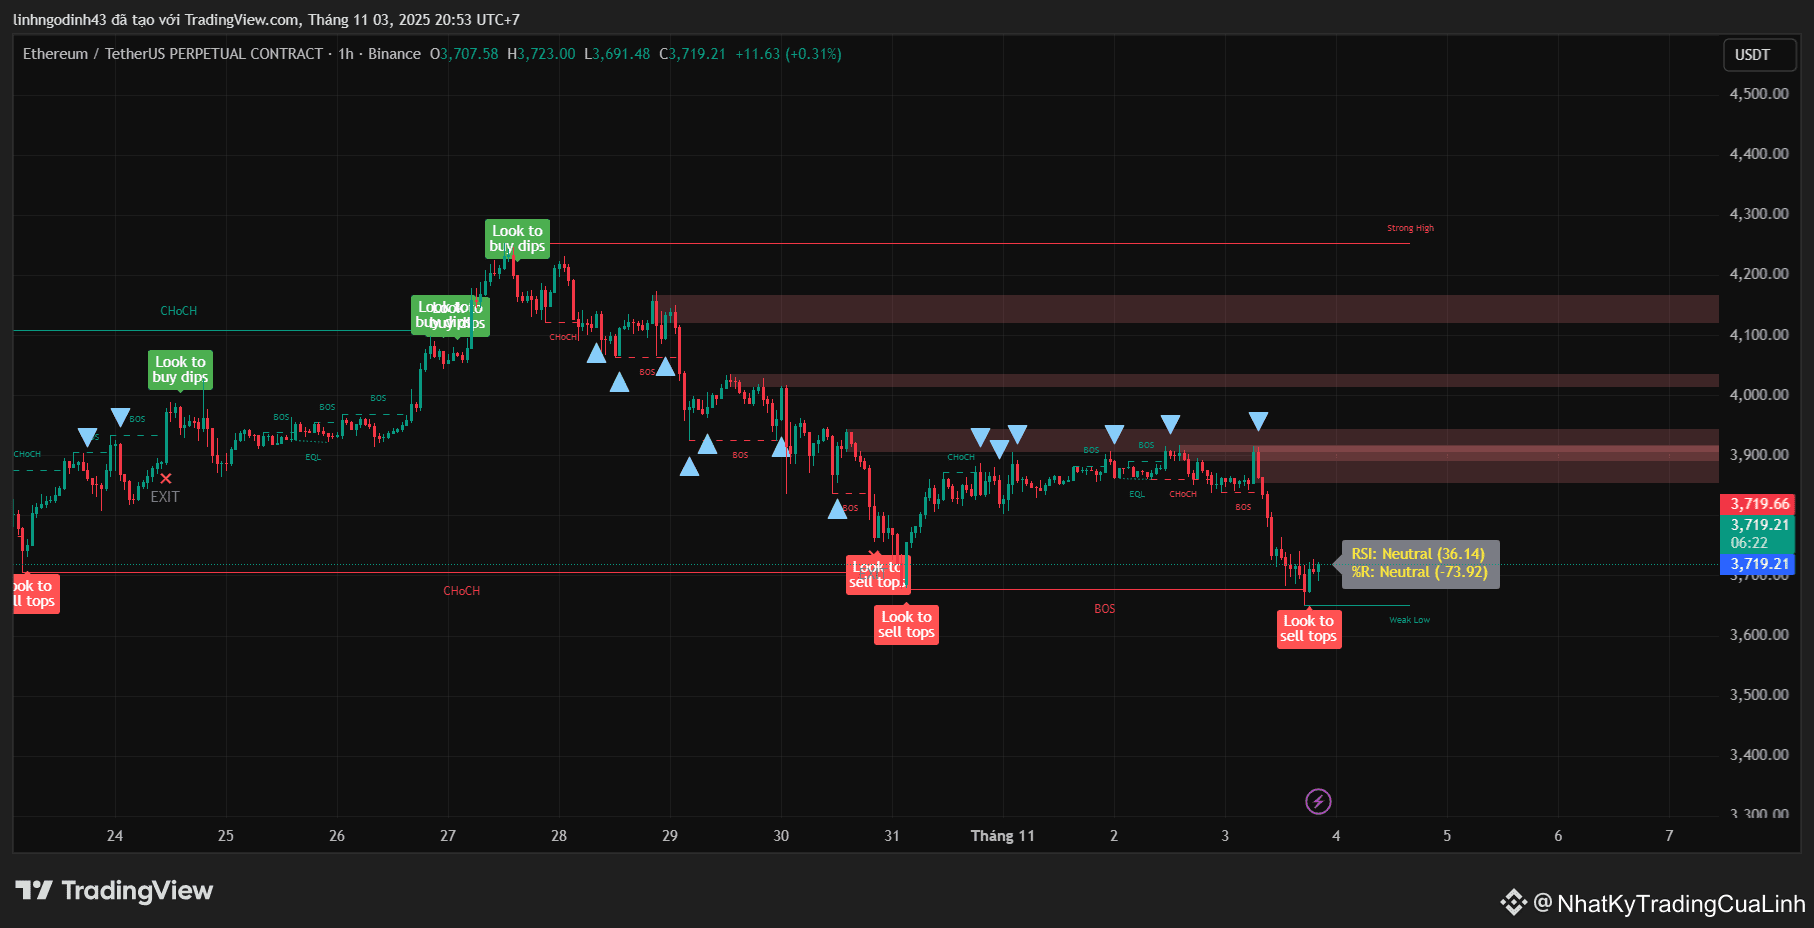Click the 3,900.00 price axis label

click(1759, 455)
